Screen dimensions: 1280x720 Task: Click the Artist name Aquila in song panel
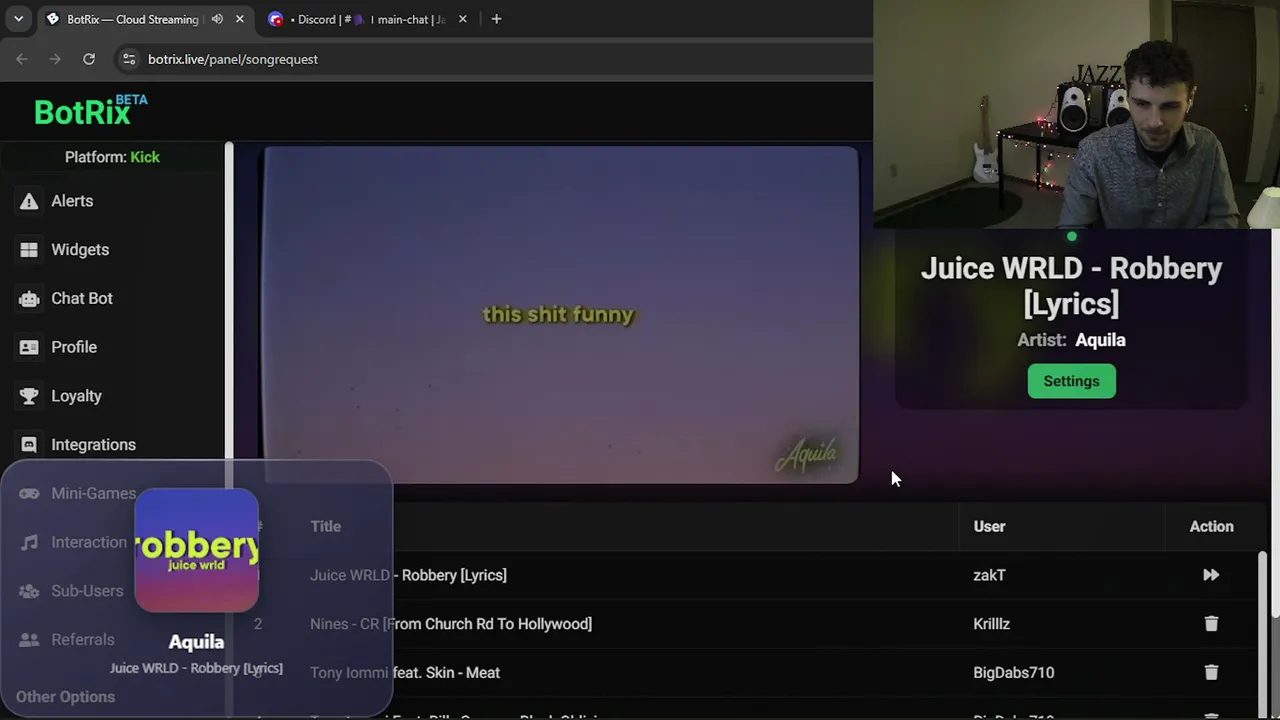coord(1100,340)
